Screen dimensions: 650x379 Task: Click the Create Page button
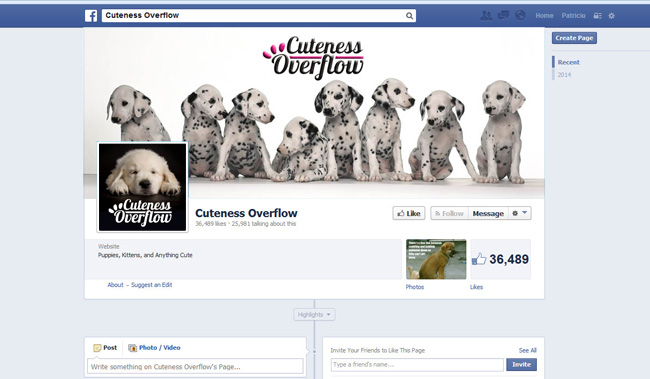click(x=574, y=38)
